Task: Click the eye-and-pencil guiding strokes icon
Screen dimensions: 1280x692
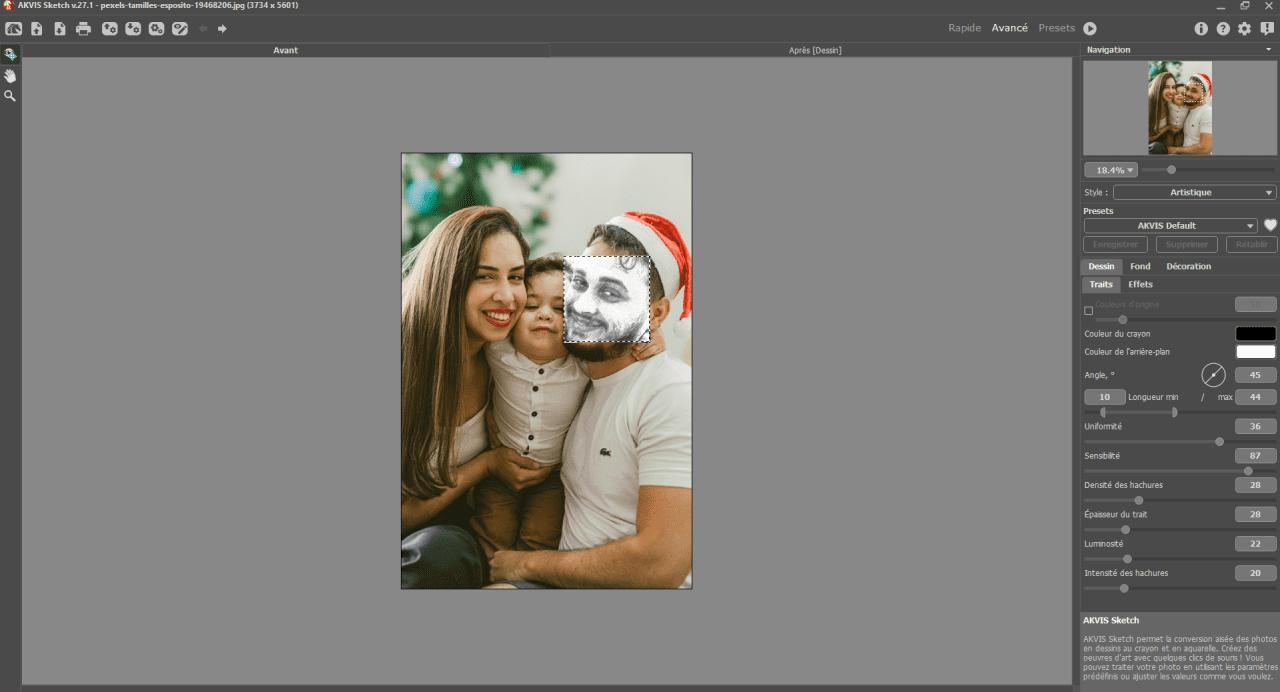Action: (x=180, y=29)
